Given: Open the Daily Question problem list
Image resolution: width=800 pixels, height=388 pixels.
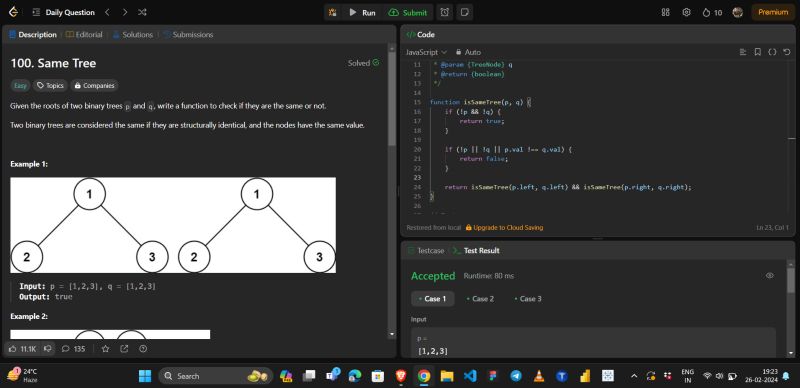Looking at the screenshot, I should (64, 12).
